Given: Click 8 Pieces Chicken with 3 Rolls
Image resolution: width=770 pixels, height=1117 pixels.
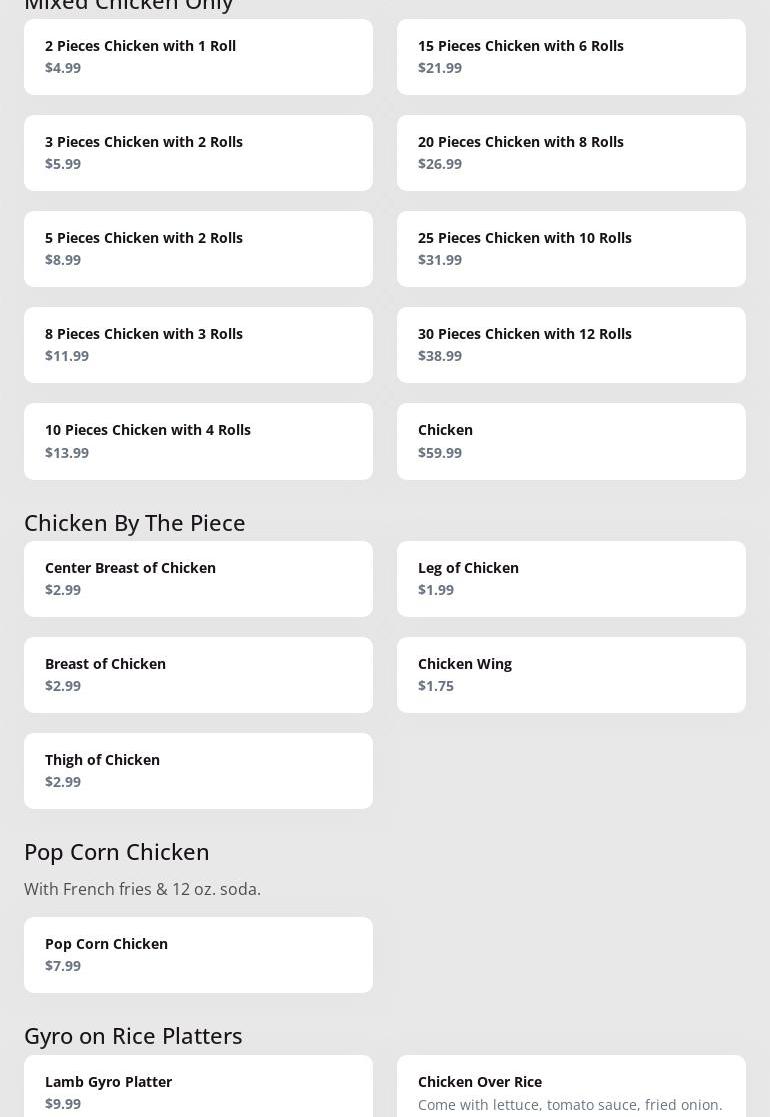Looking at the screenshot, I should [198, 345].
